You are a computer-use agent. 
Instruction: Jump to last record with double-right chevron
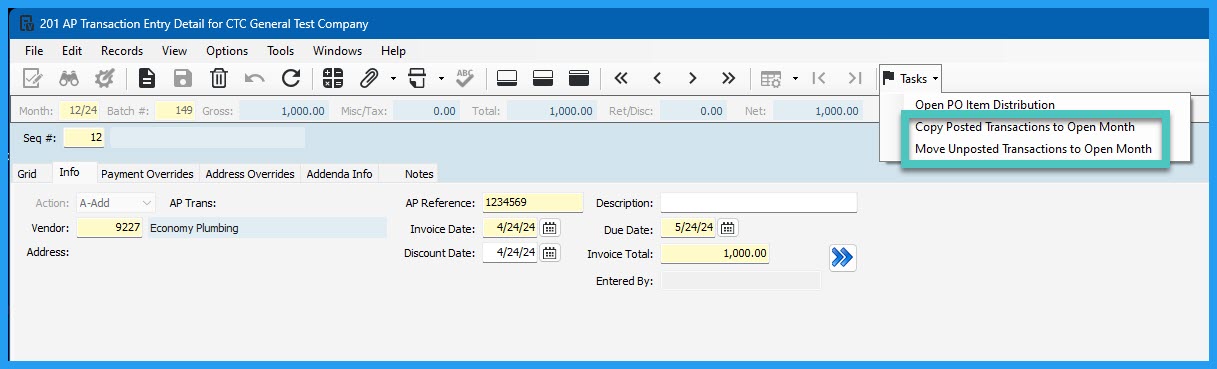coord(728,78)
